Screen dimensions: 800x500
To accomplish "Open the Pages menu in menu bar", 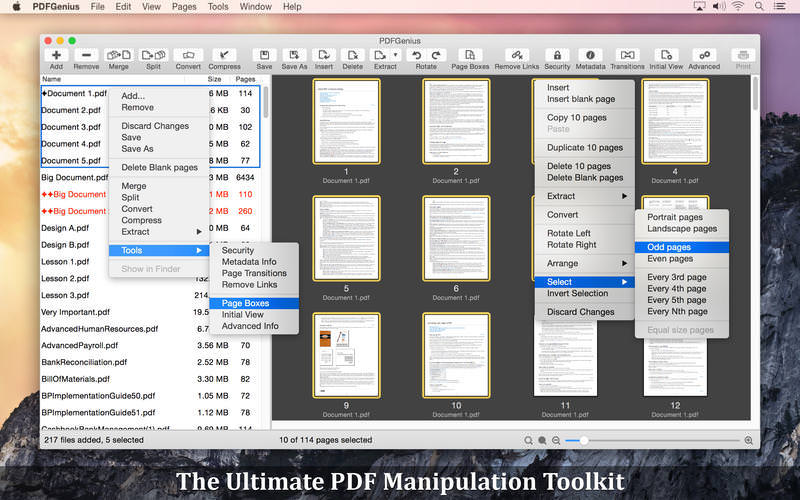I will pyautogui.click(x=183, y=7).
